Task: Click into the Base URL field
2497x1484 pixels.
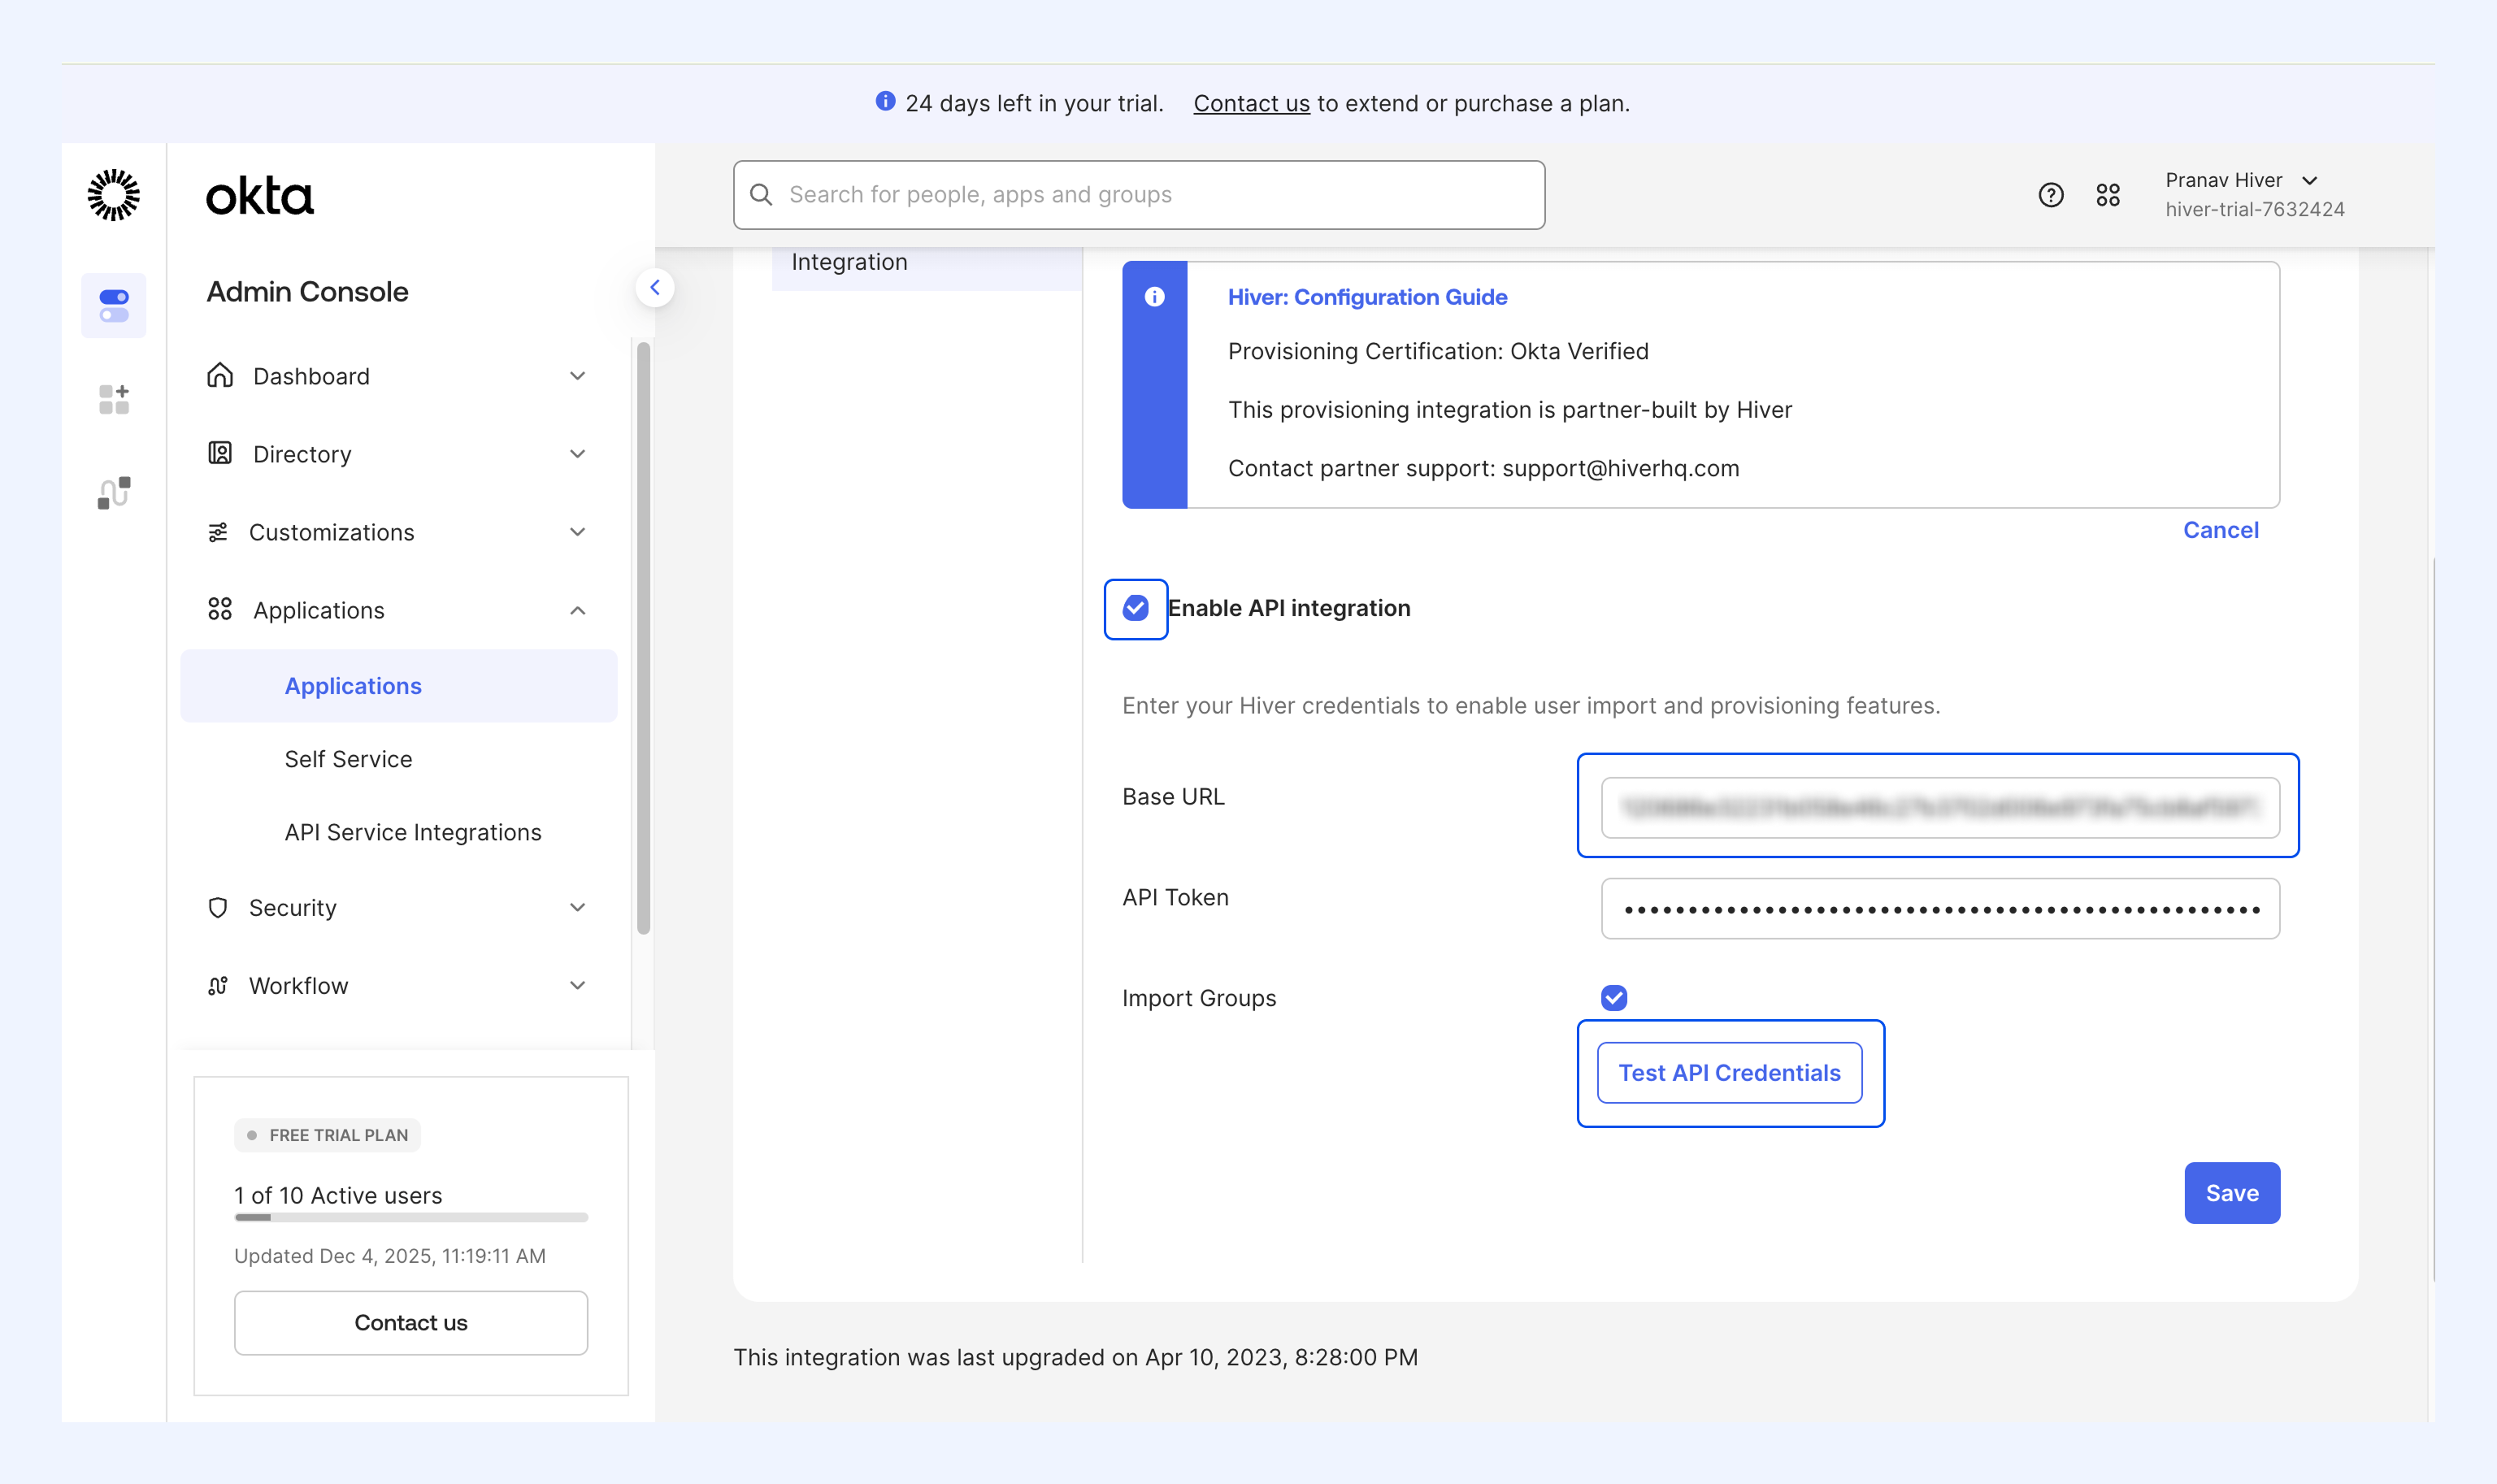Action: click(x=1940, y=807)
